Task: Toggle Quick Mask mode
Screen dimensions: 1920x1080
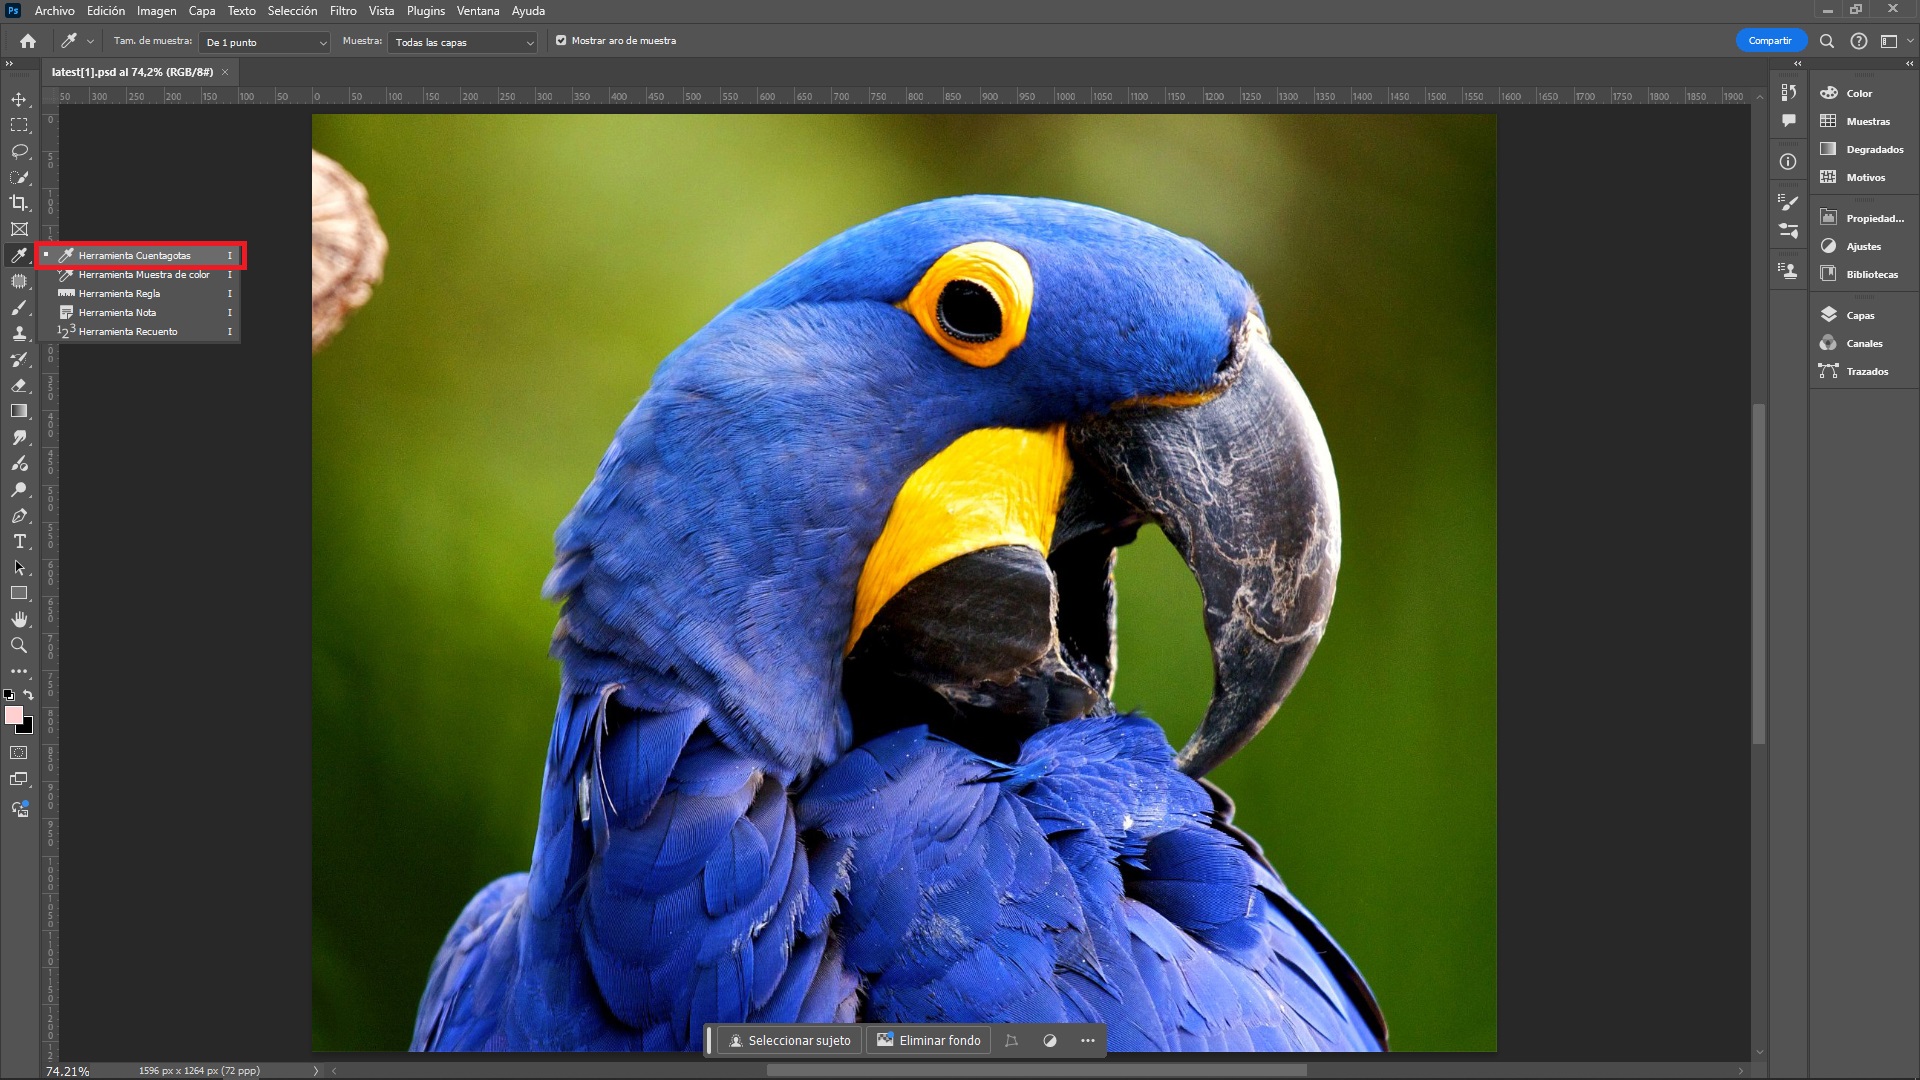Action: 19,753
